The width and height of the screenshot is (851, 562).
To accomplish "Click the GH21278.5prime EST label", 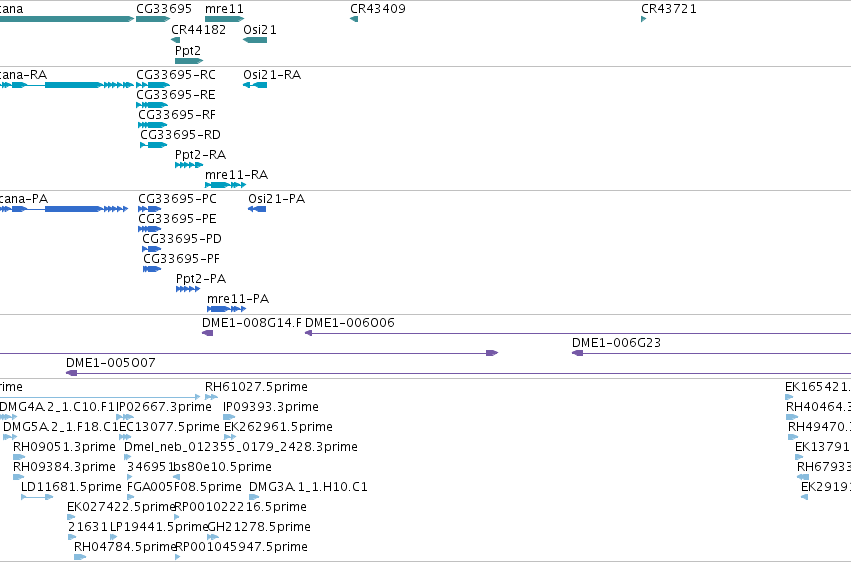I will click(259, 527).
